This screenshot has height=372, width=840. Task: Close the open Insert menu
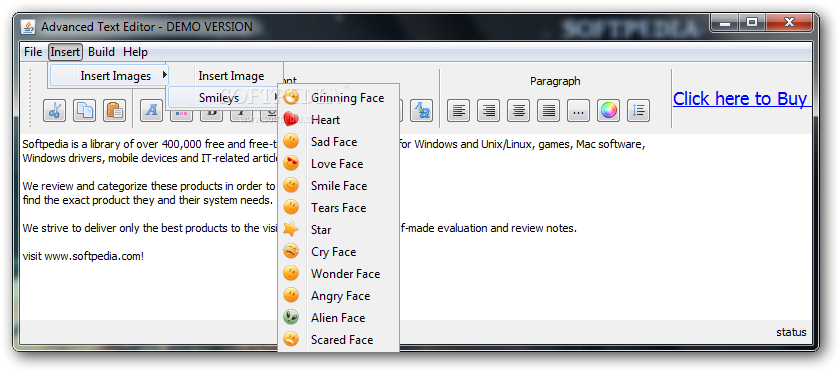(65, 52)
